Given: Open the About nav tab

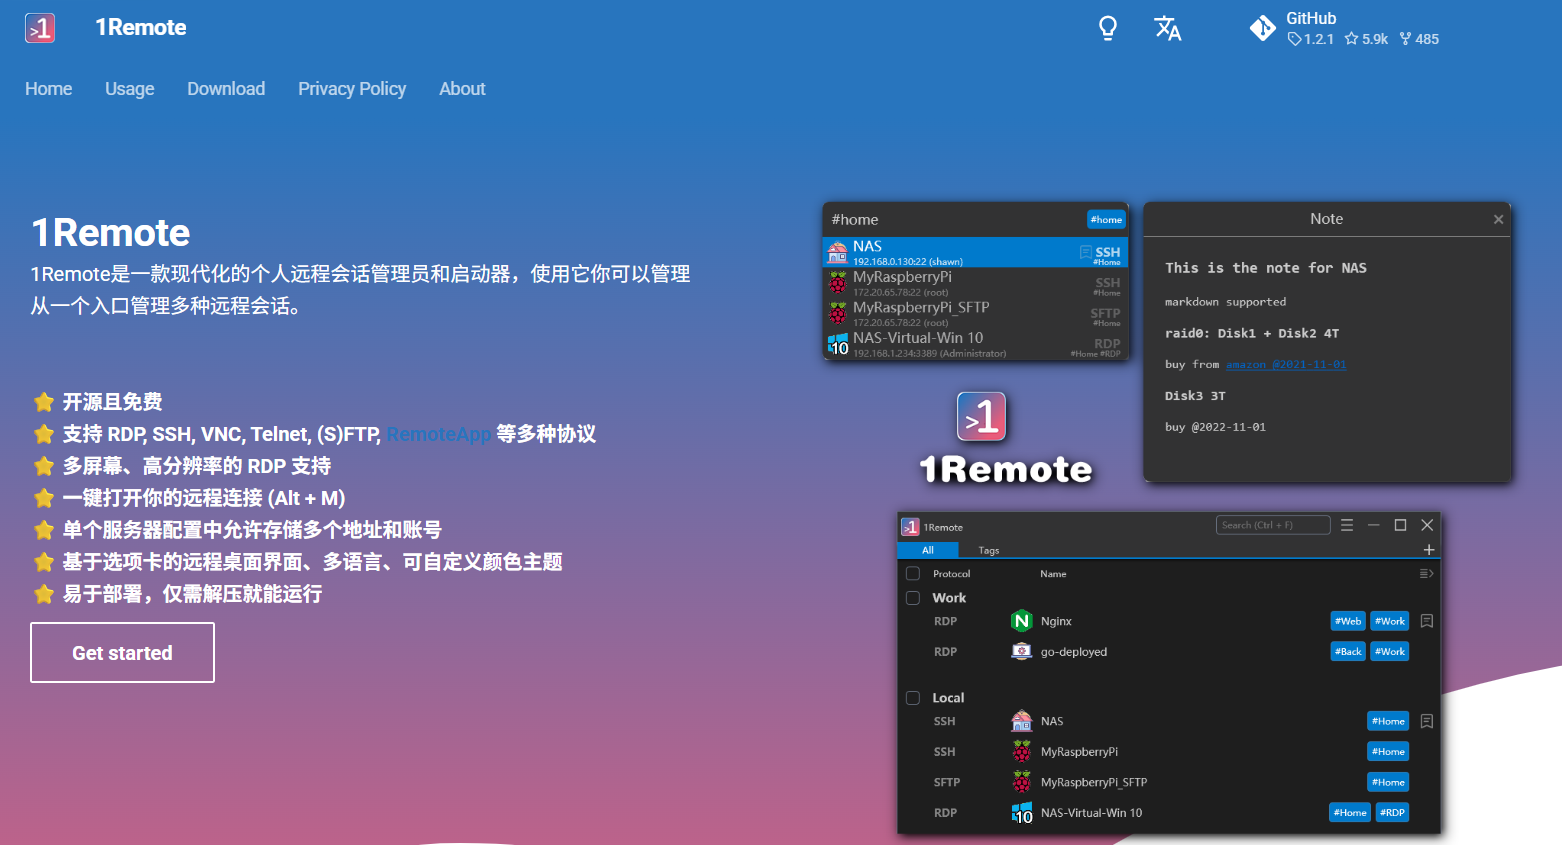Looking at the screenshot, I should [x=462, y=89].
